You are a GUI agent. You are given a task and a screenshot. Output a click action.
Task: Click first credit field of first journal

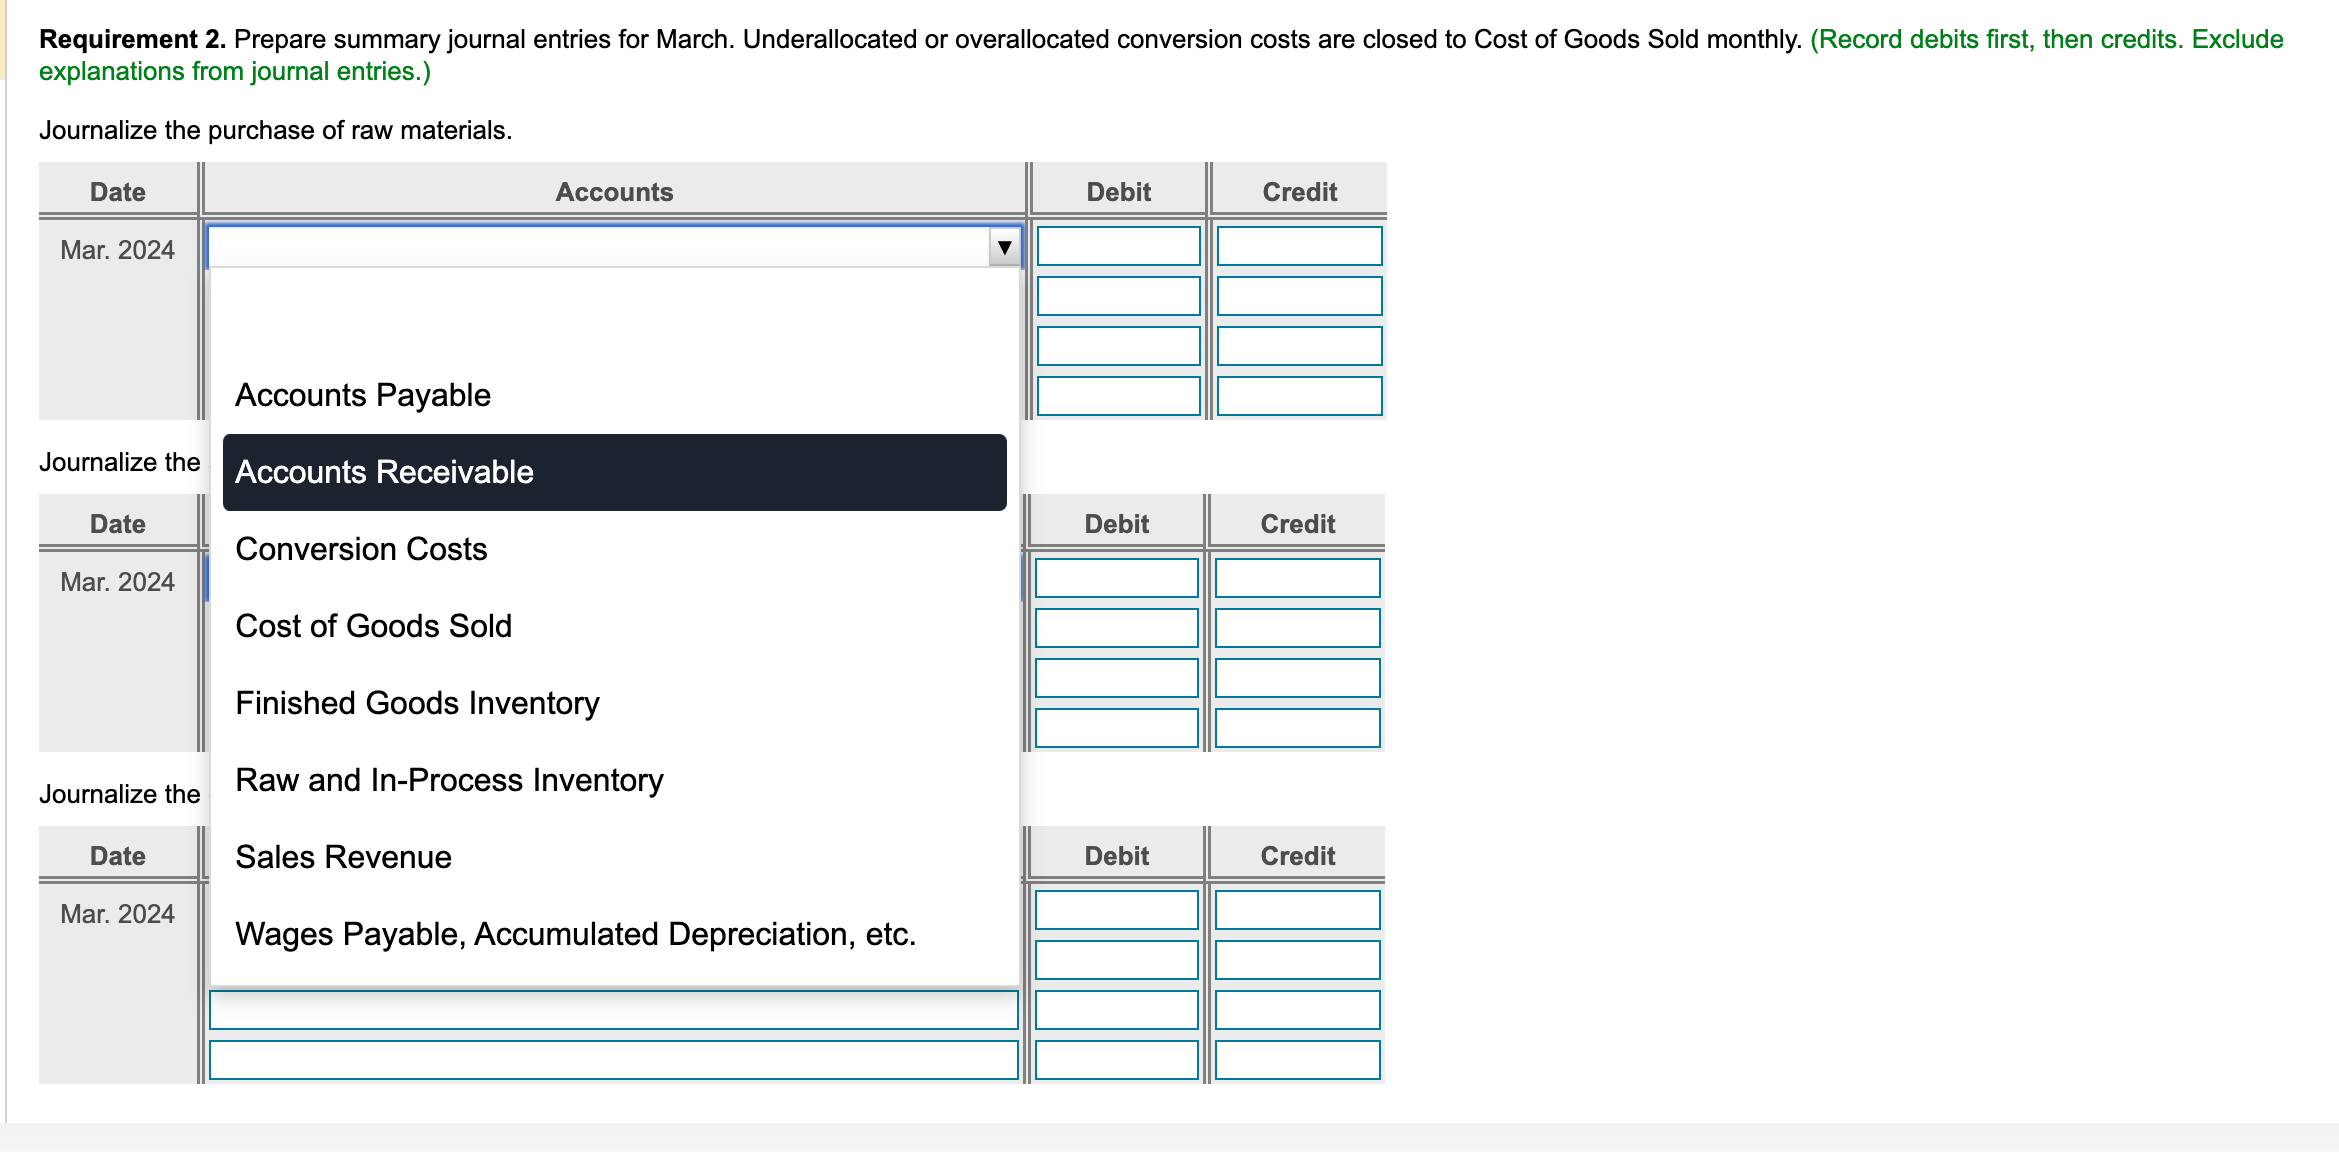[1299, 246]
